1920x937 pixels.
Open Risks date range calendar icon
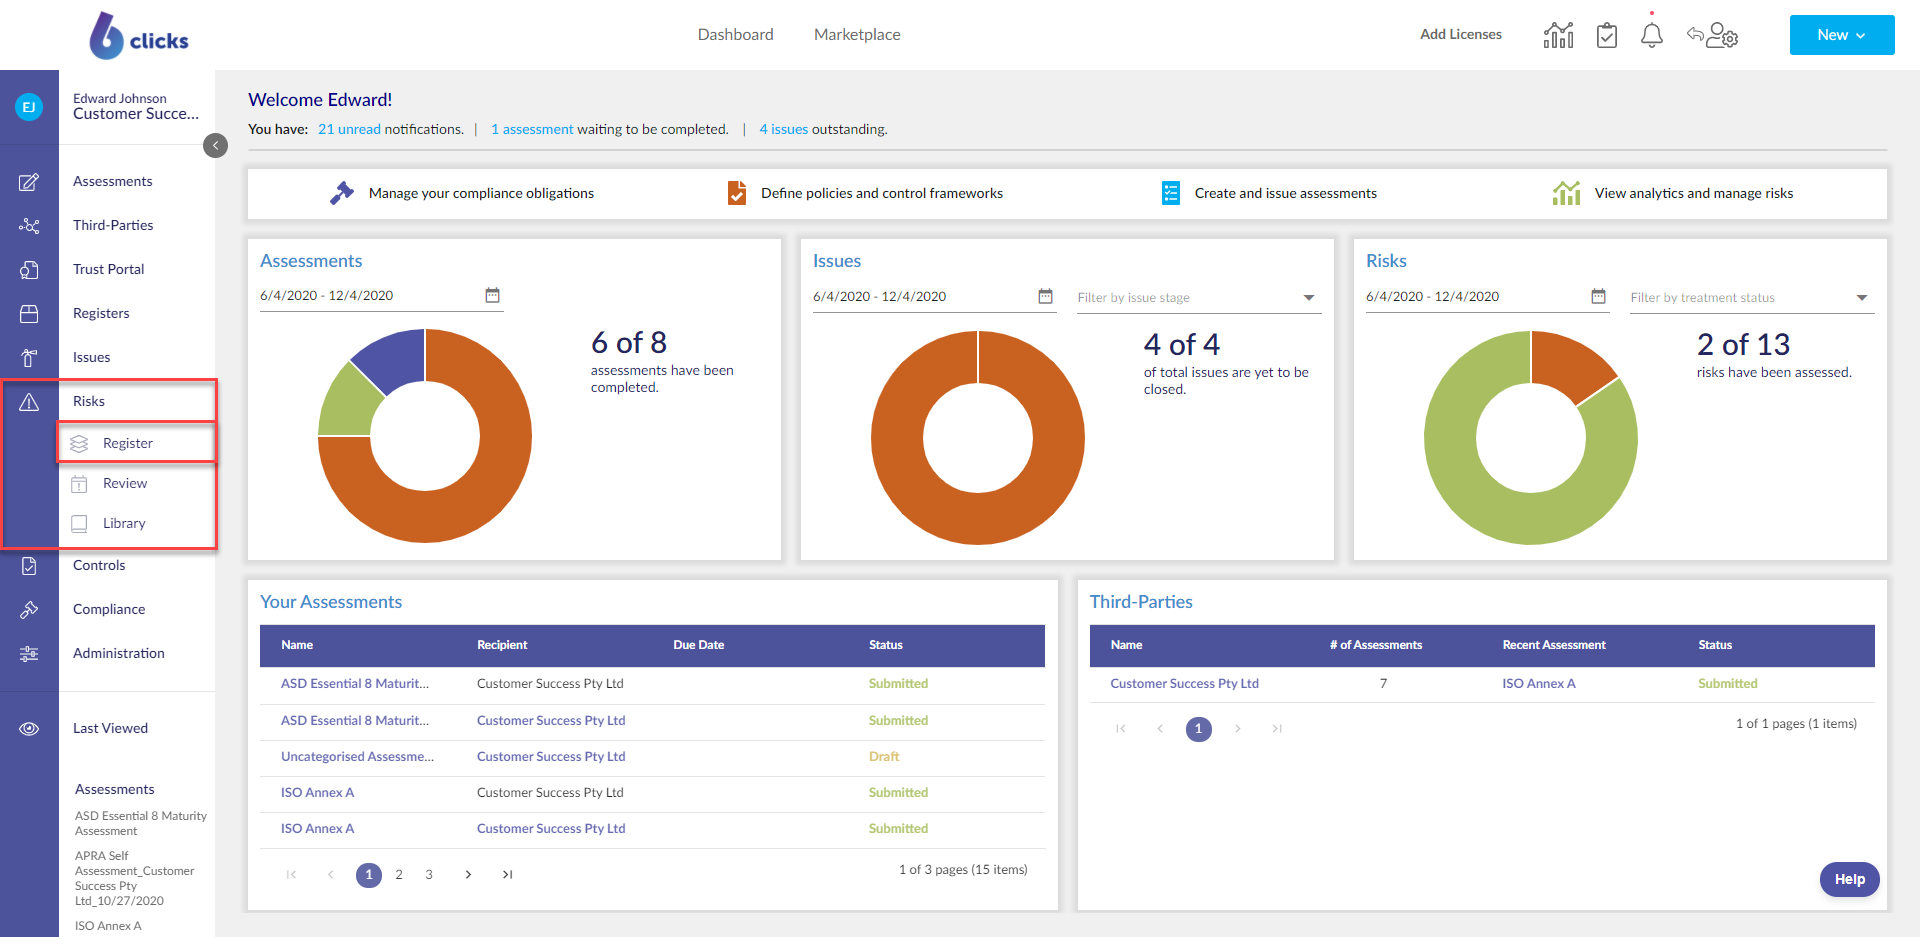(1598, 296)
